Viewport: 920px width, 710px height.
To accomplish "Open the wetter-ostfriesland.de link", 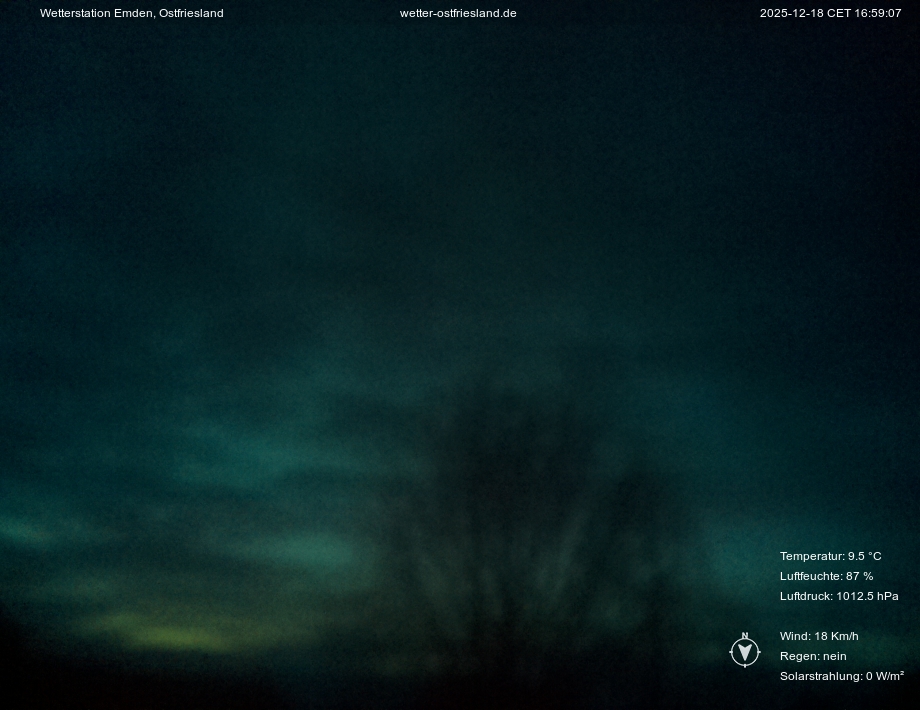I will click(x=458, y=13).
